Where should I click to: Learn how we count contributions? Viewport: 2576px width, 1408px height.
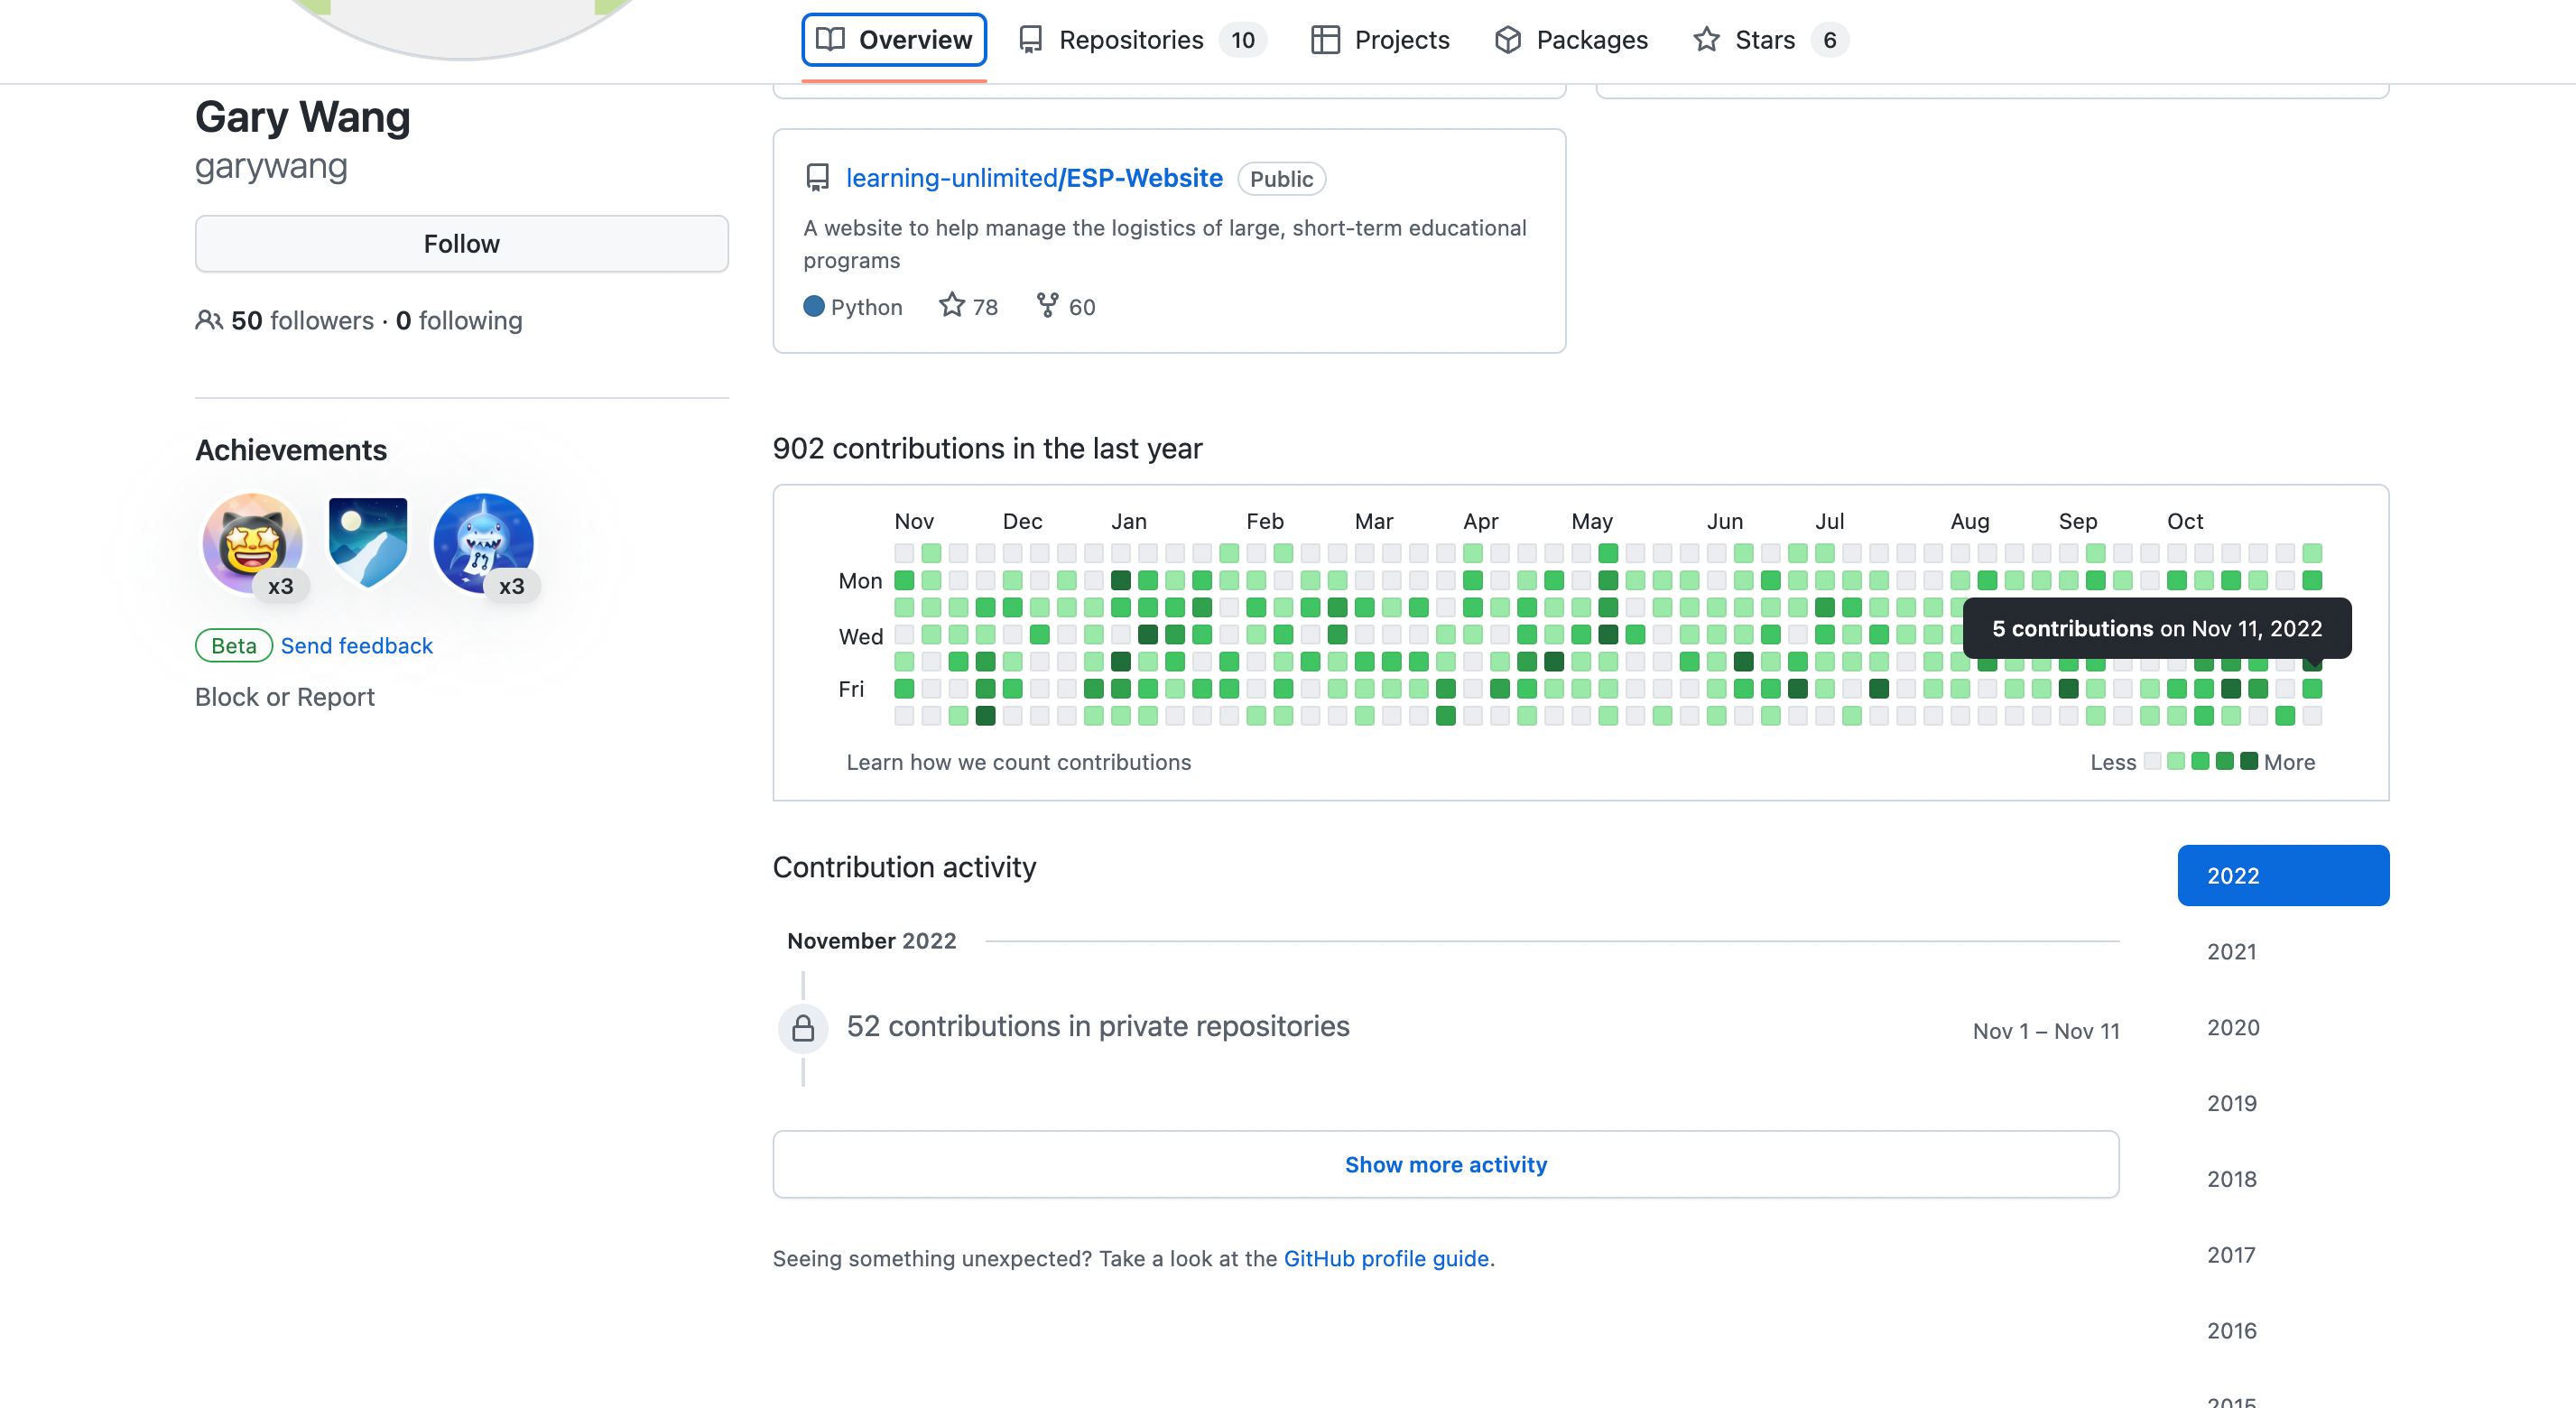[x=1019, y=762]
